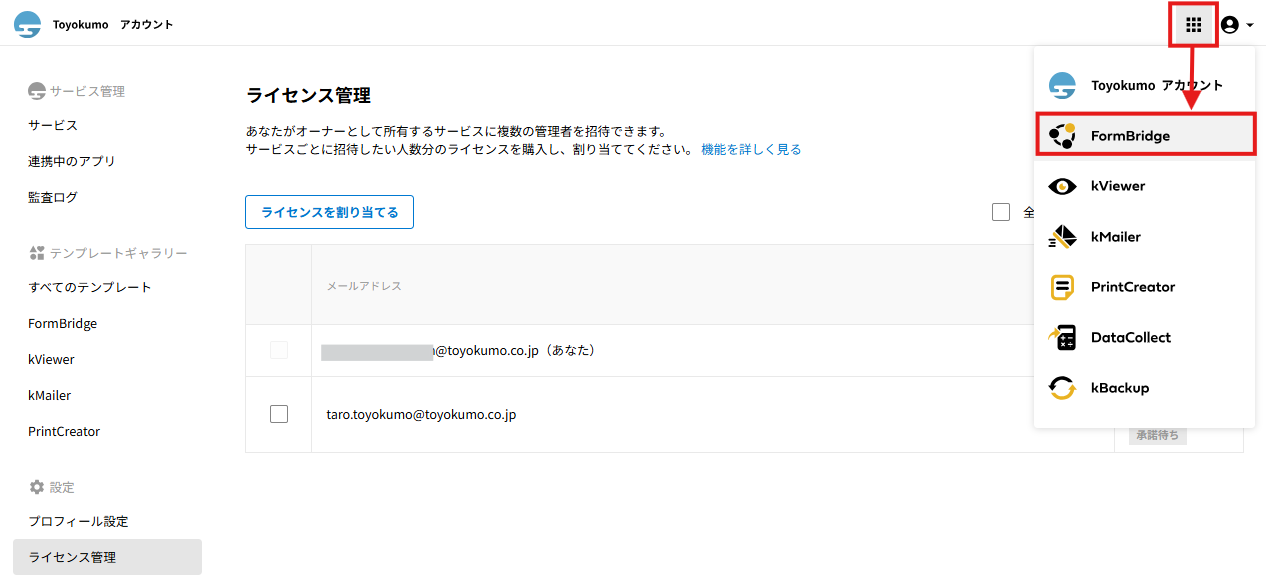Open kViewer eye icon in app menu

[x=1062, y=186]
